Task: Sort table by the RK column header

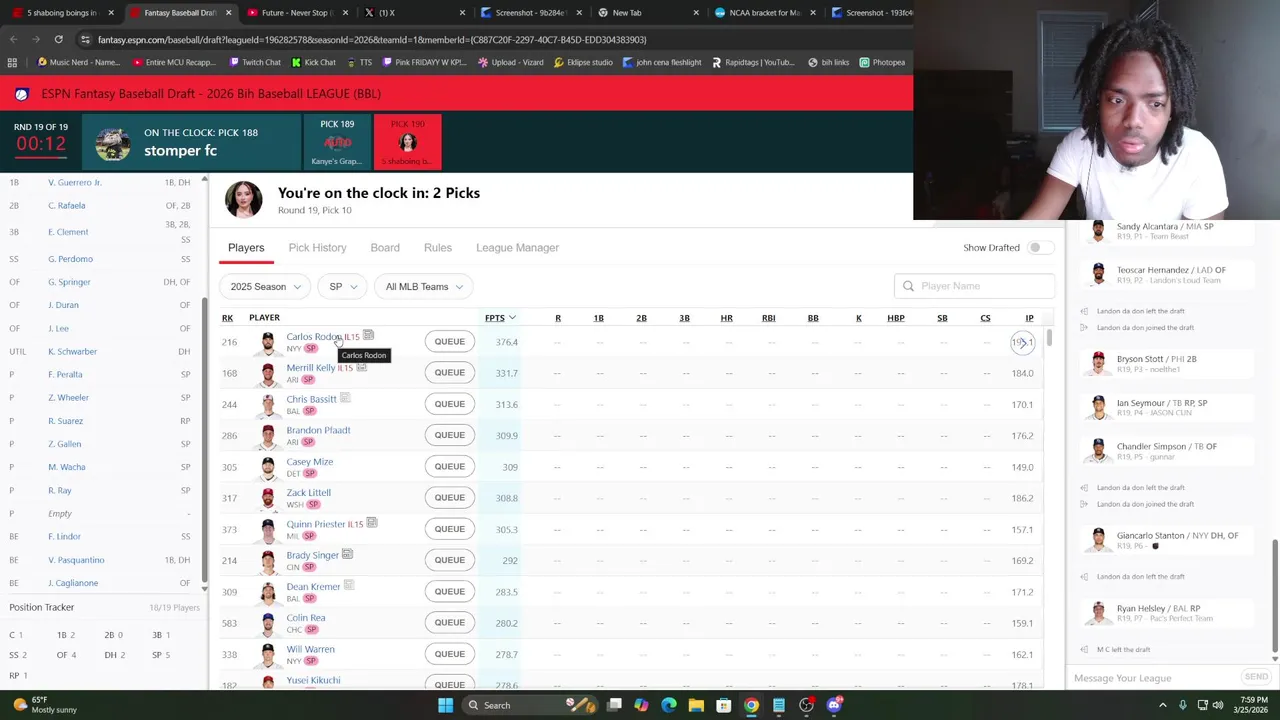Action: 227,318
